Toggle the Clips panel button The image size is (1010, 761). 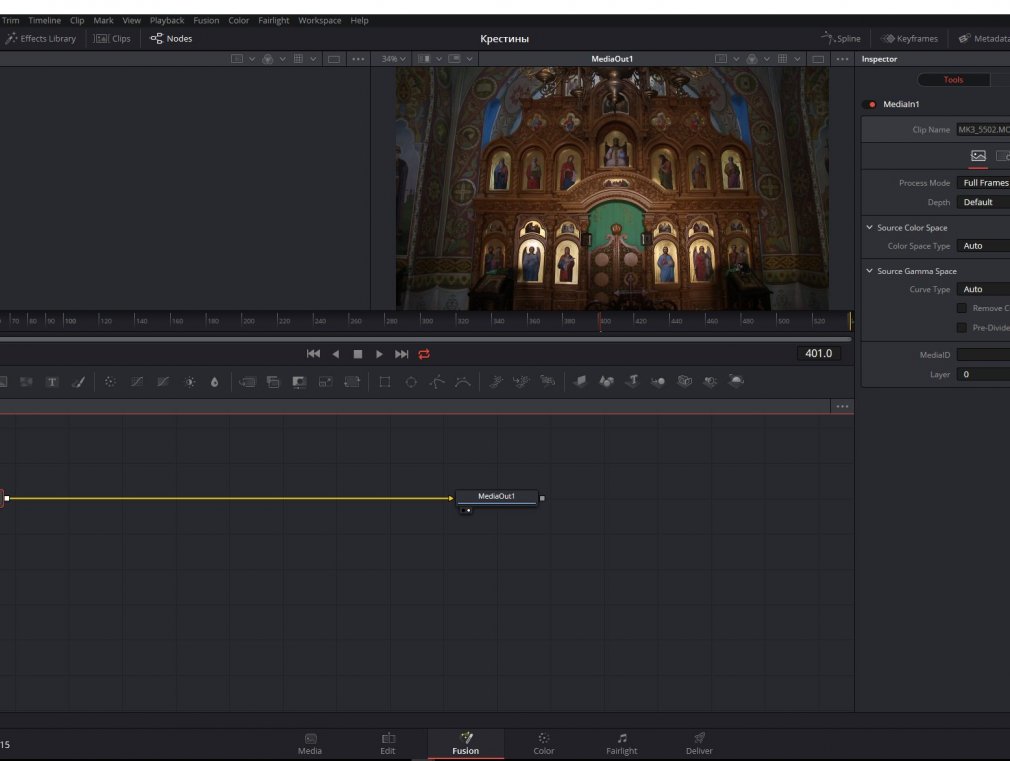pyautogui.click(x=112, y=39)
